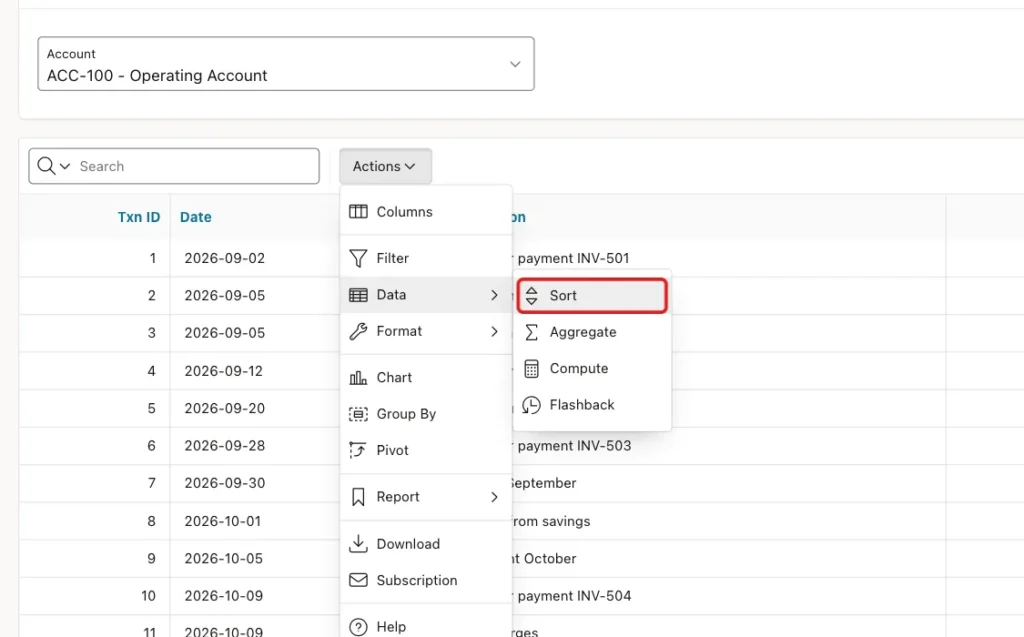The image size is (1024, 637).
Task: Click the Data grid icon
Action: coord(358,295)
